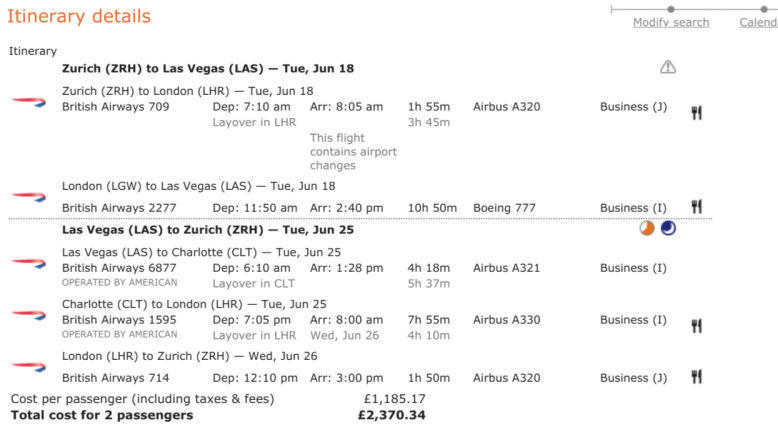
Task: Click the orange daytime indicator icon
Action: point(647,228)
